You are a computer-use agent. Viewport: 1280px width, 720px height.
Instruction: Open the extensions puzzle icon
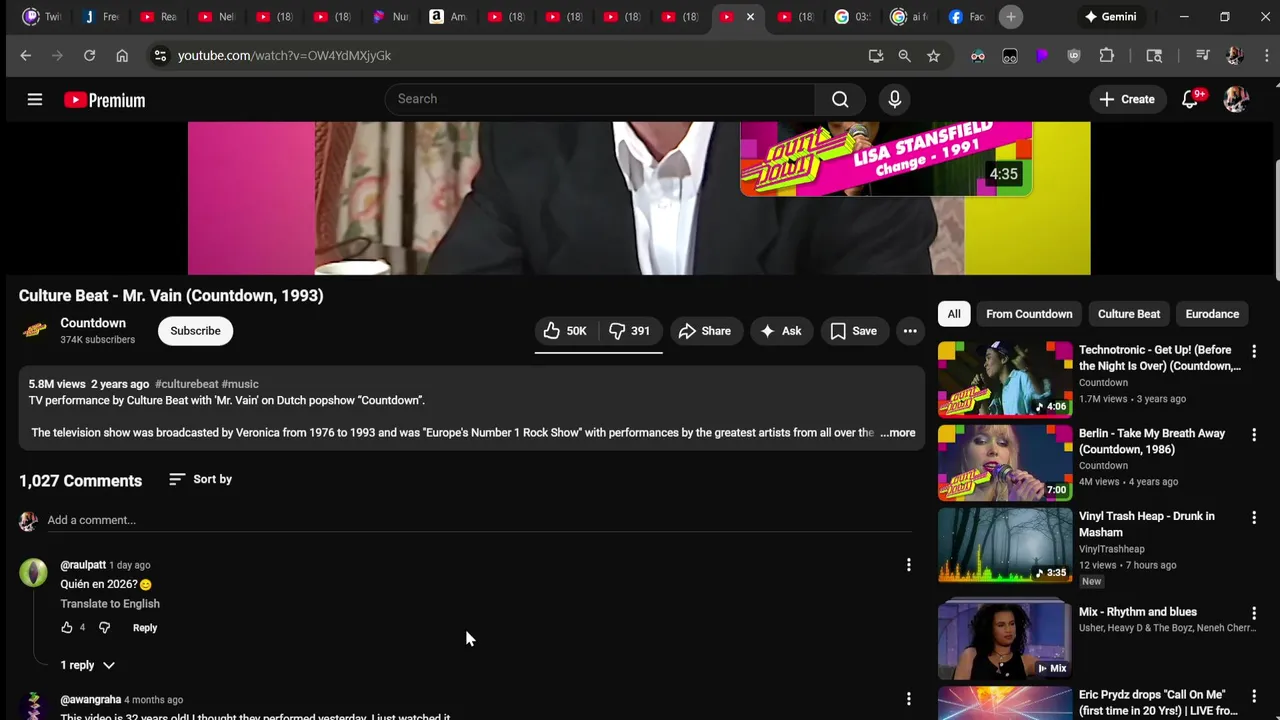pyautogui.click(x=1106, y=56)
